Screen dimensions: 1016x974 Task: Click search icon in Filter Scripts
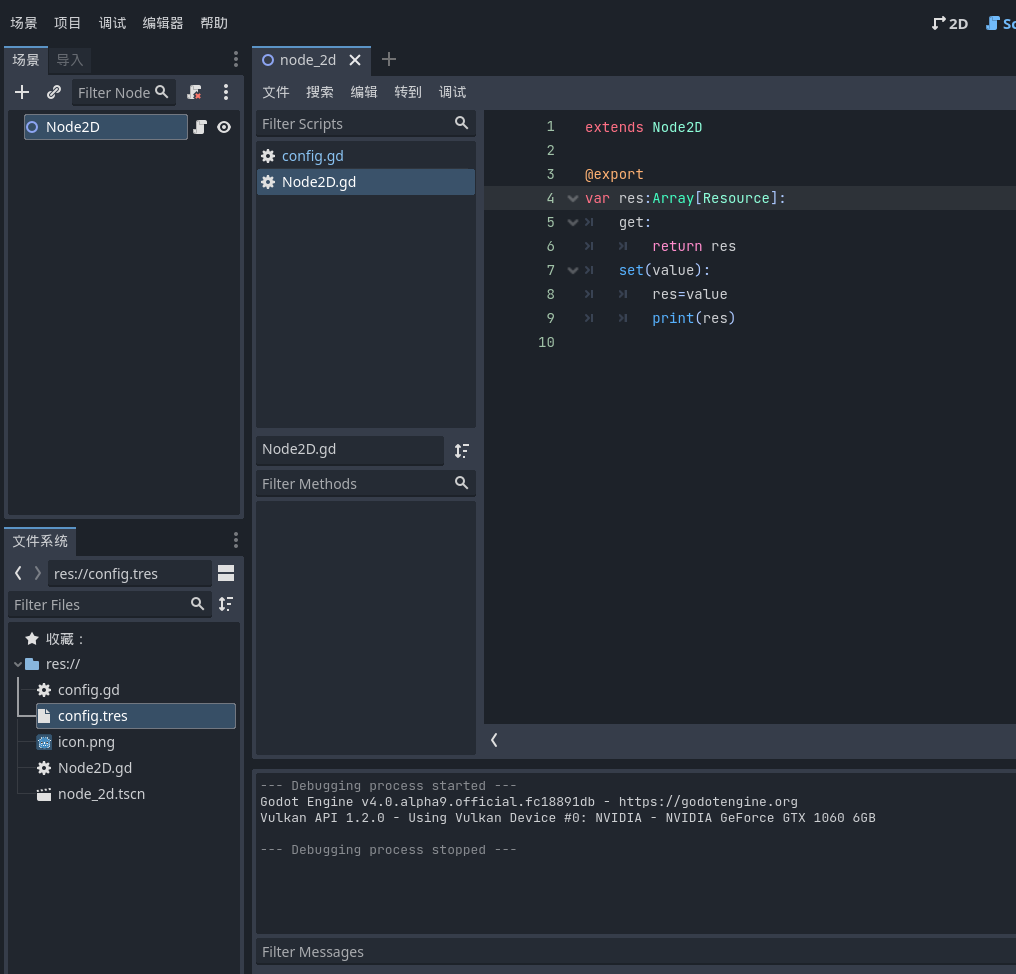(461, 122)
